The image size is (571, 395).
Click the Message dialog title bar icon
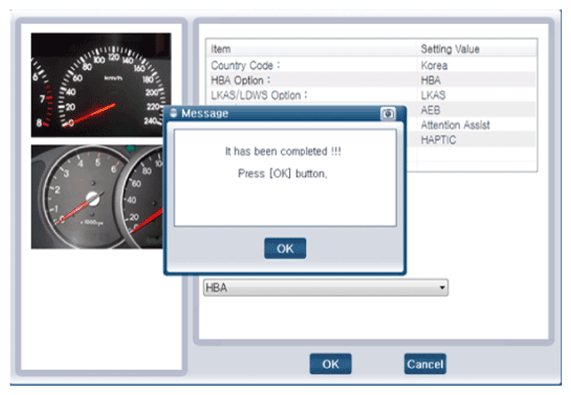tap(174, 113)
